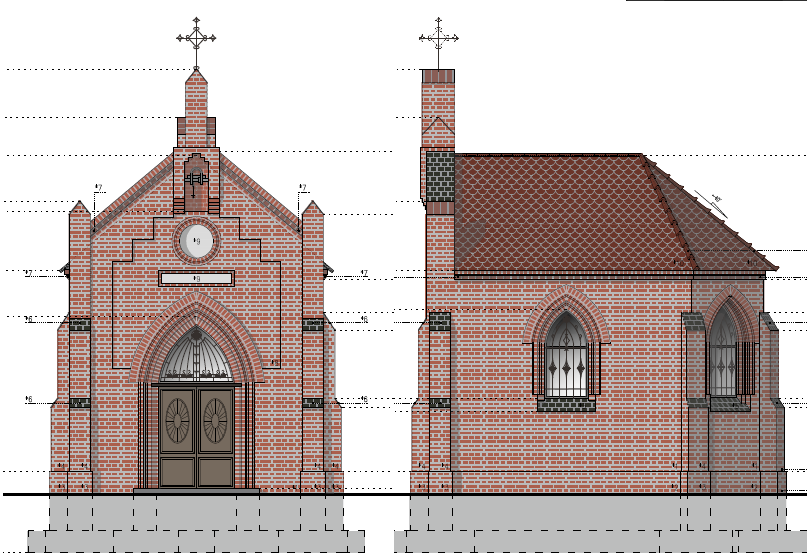This screenshot has width=807, height=554.
Task: Click the roof slope angle annotation
Action: [715, 199]
